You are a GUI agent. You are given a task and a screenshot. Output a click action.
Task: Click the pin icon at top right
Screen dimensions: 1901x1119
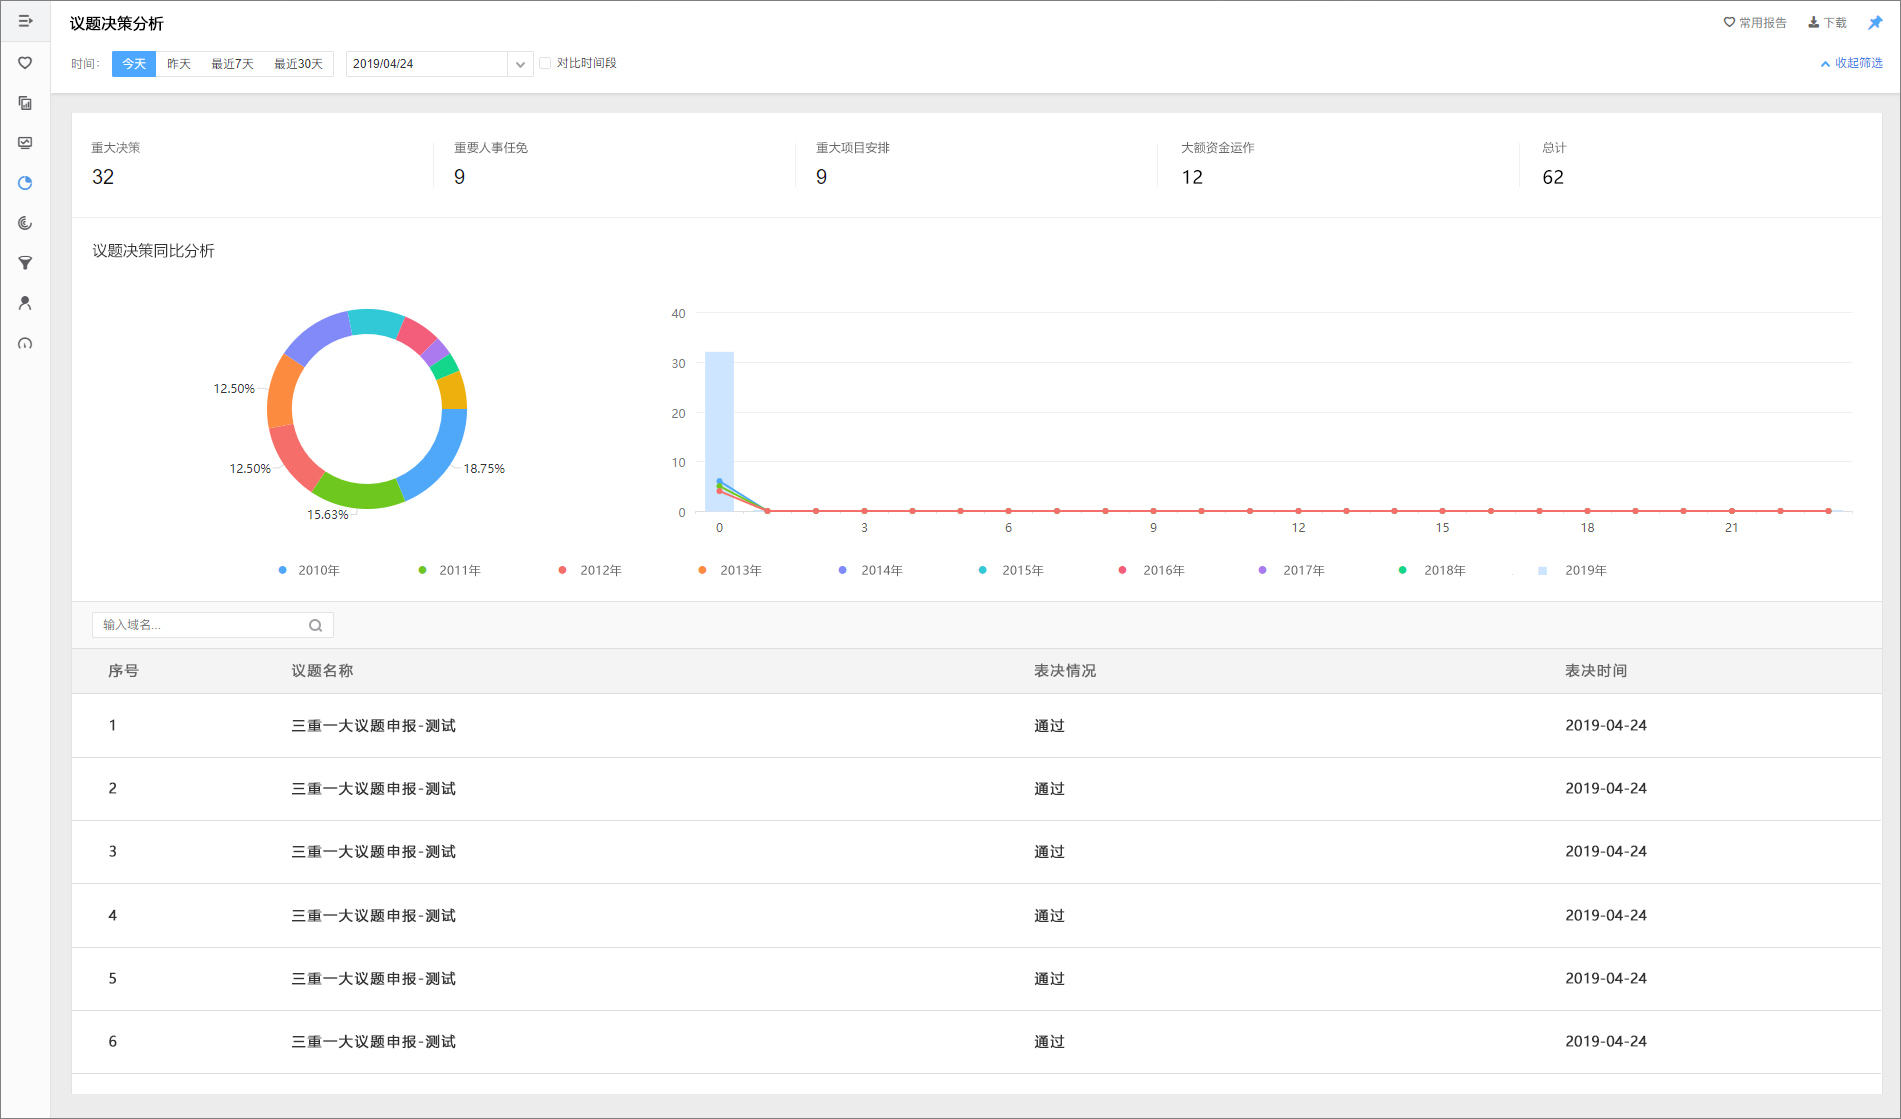coord(1875,22)
